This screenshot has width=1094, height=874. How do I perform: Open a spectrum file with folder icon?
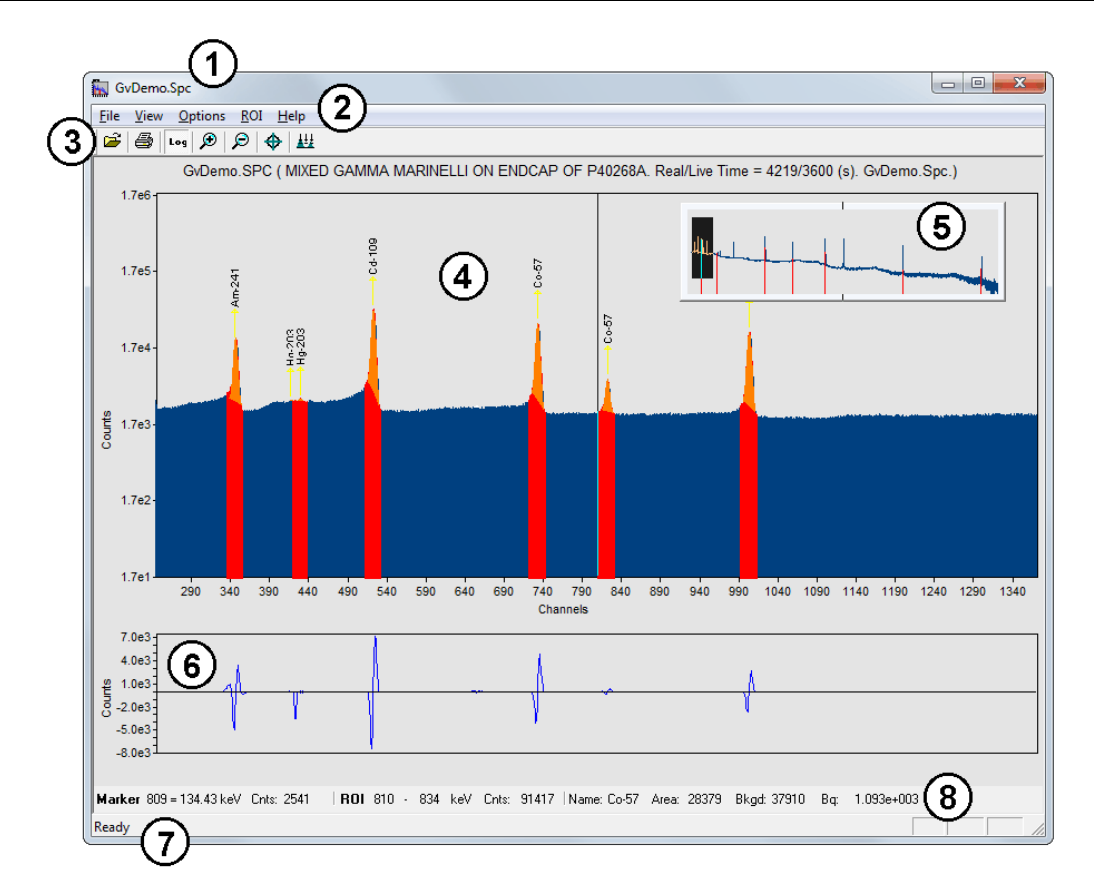point(112,142)
